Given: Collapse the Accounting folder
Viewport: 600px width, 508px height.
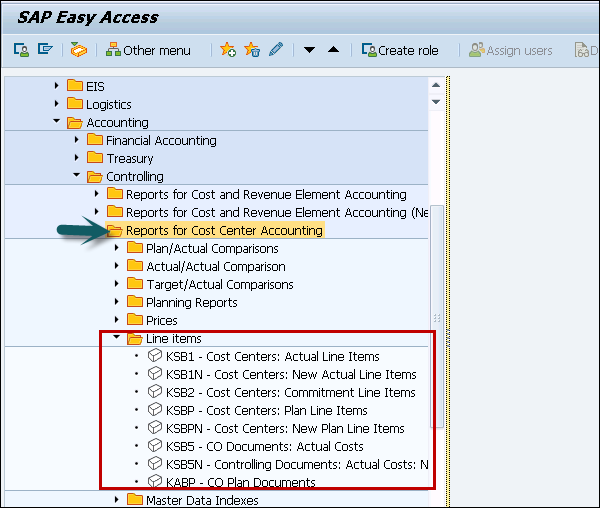Looking at the screenshot, I should (x=57, y=121).
